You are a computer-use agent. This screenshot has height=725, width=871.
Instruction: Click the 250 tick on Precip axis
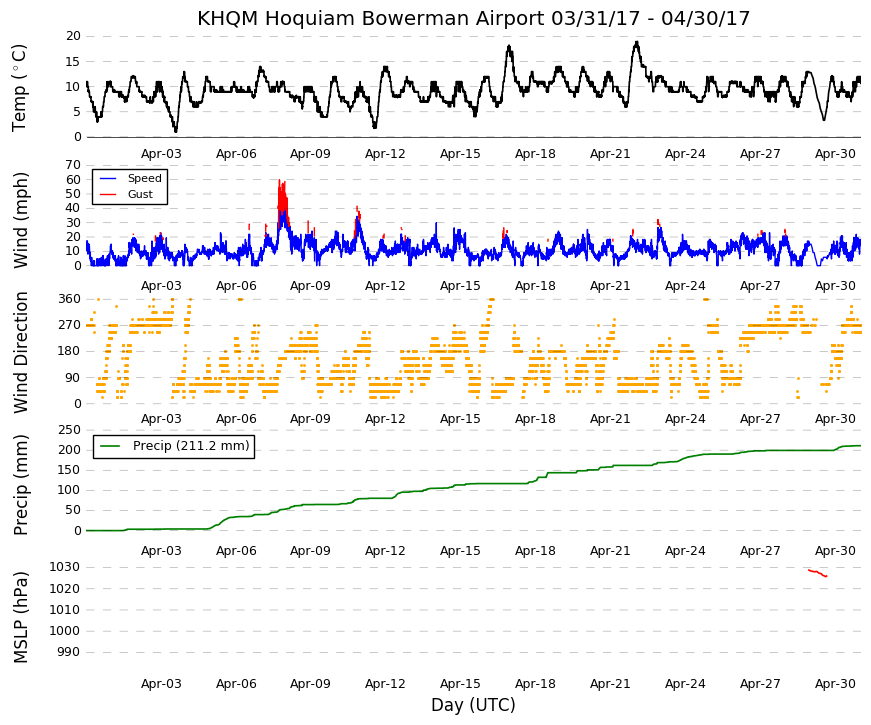pyautogui.click(x=69, y=430)
